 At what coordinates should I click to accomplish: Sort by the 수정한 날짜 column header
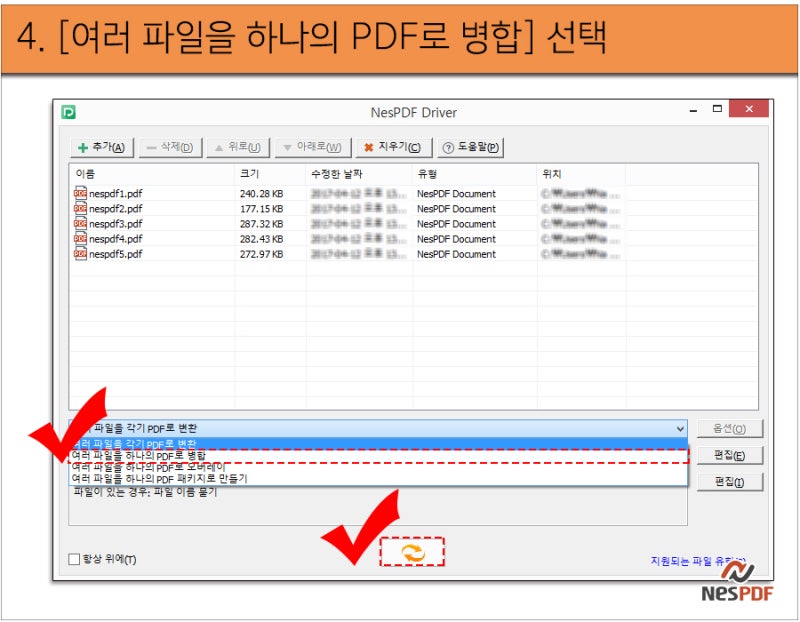[359, 174]
